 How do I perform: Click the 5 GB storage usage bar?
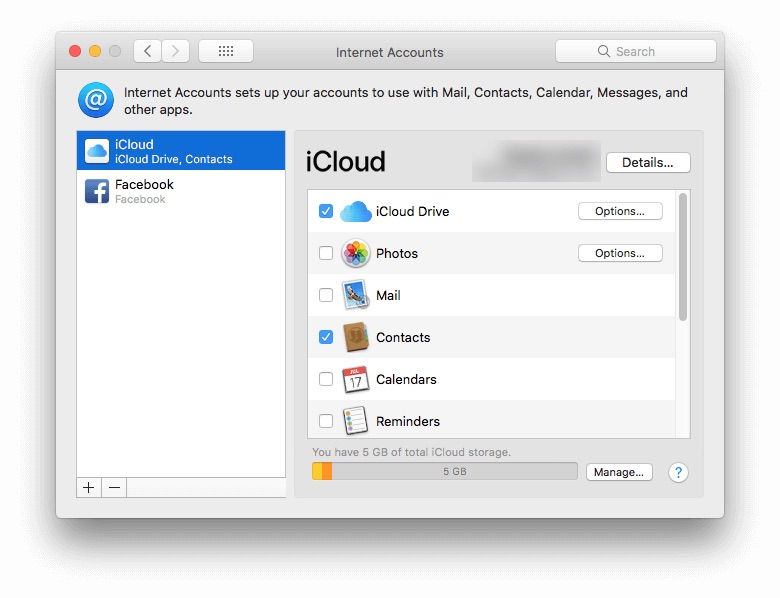[x=445, y=472]
